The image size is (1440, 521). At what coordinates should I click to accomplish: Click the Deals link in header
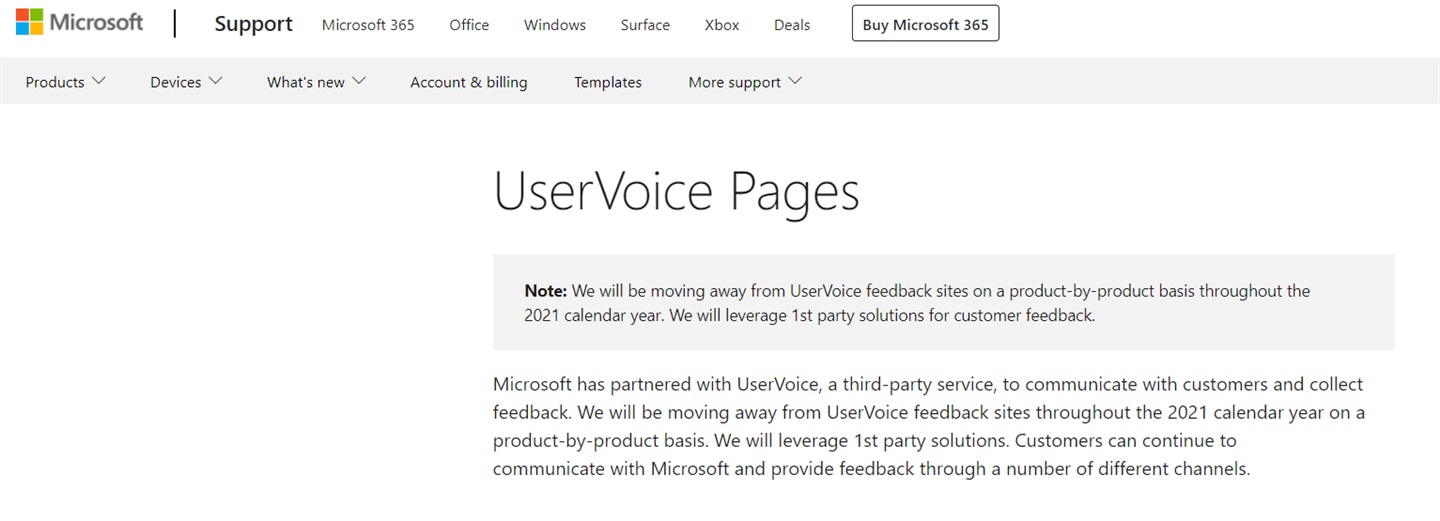(792, 25)
